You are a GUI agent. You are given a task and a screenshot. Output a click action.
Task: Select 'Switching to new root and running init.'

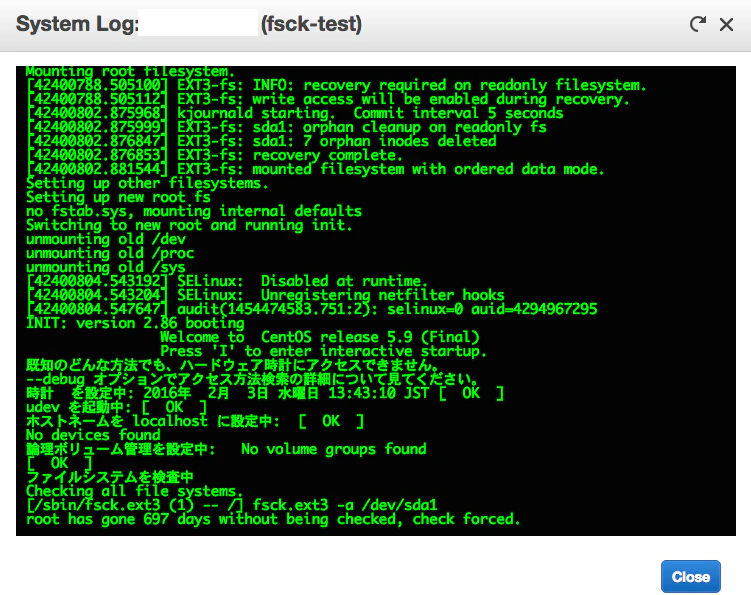coord(189,225)
